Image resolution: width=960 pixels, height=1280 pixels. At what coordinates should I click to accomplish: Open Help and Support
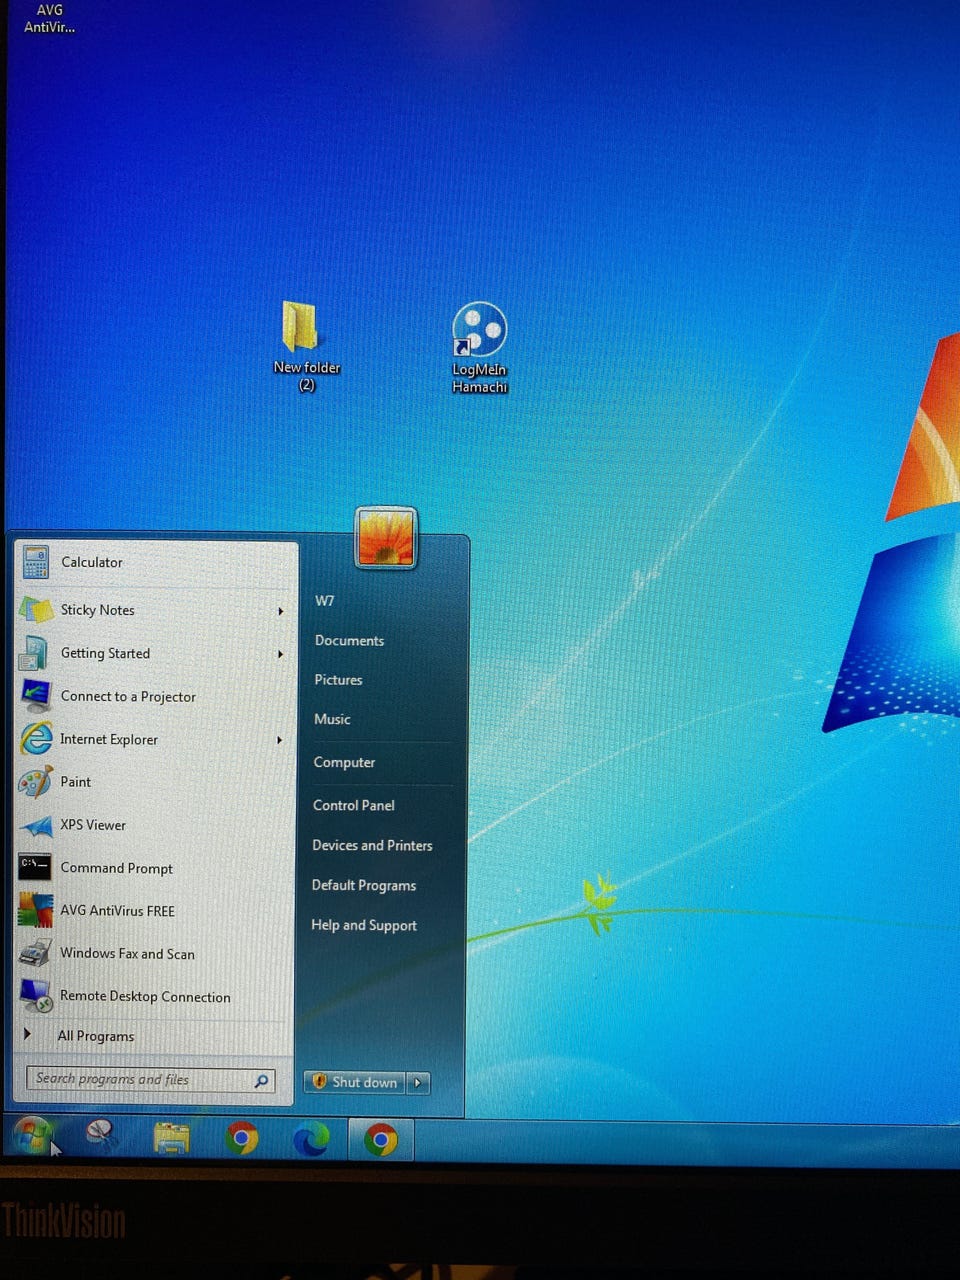pos(364,925)
